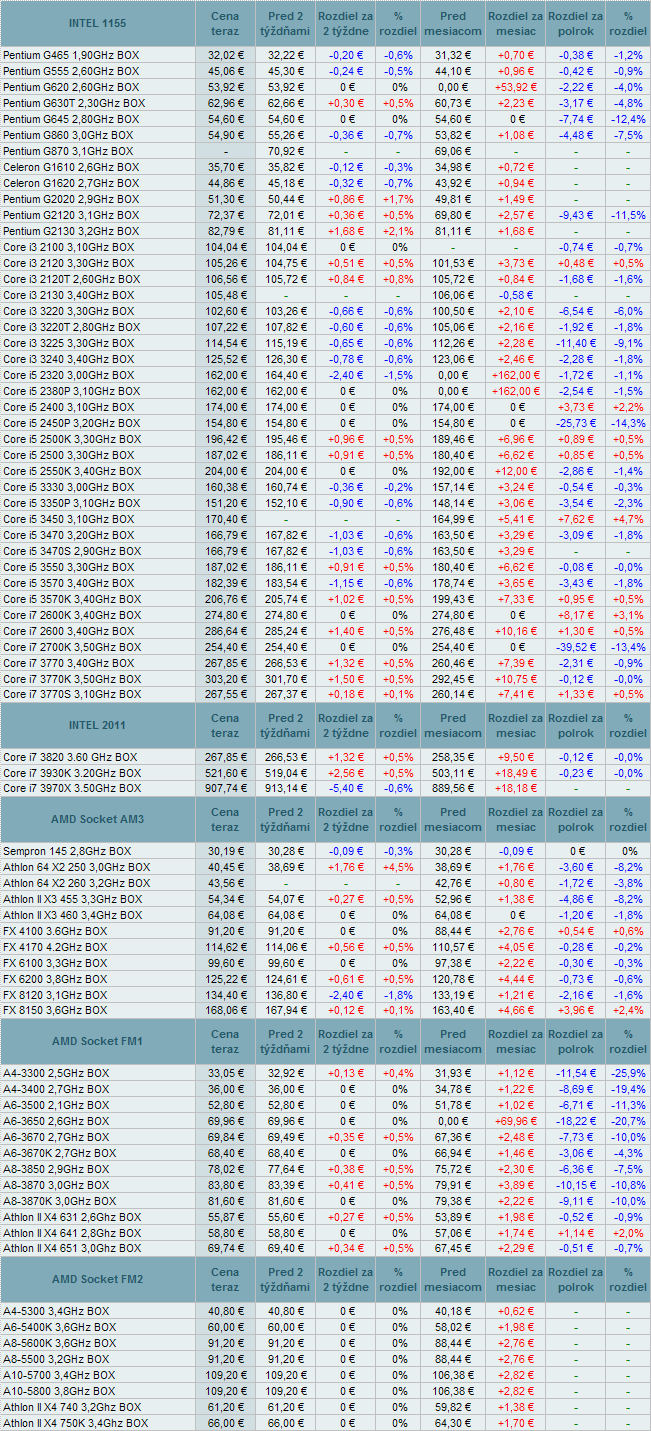The image size is (651, 1431).
Task: Click the AMD Socket FM2 section header
Action: click(97, 1279)
